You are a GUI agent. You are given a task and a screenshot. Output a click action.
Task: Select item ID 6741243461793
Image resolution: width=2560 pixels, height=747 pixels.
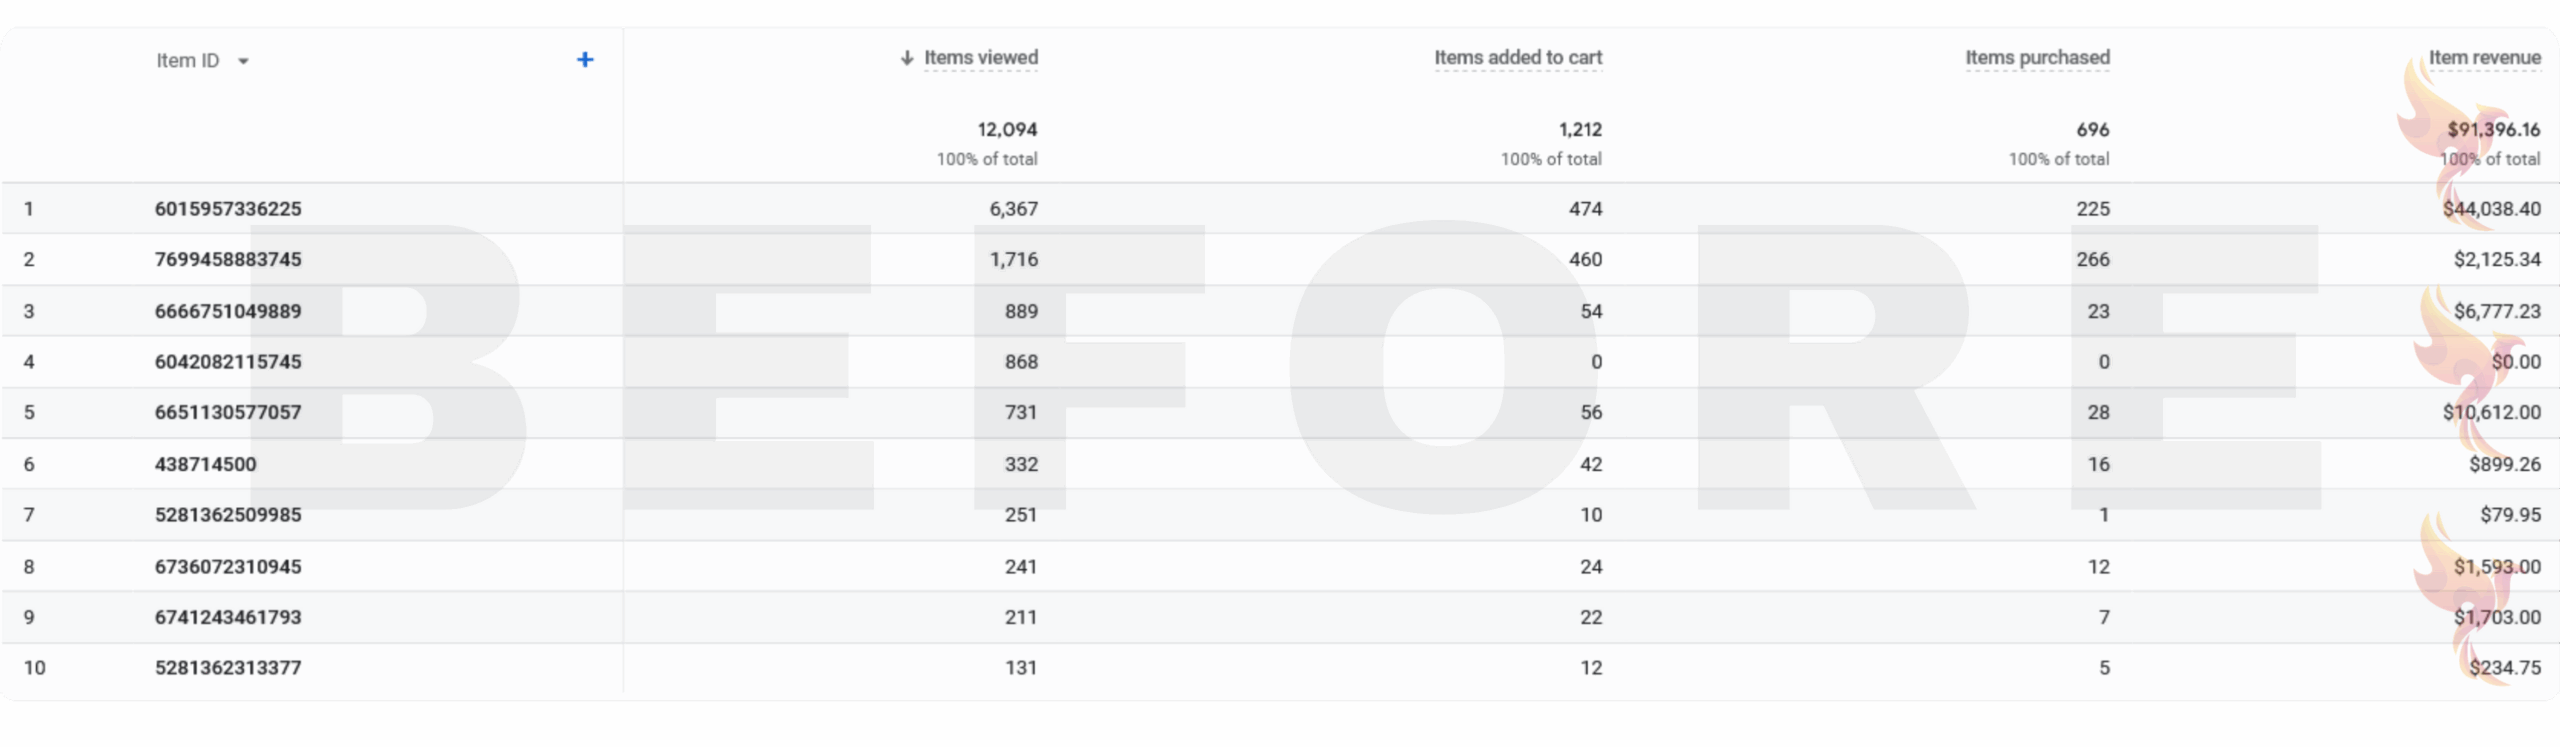[x=228, y=617]
